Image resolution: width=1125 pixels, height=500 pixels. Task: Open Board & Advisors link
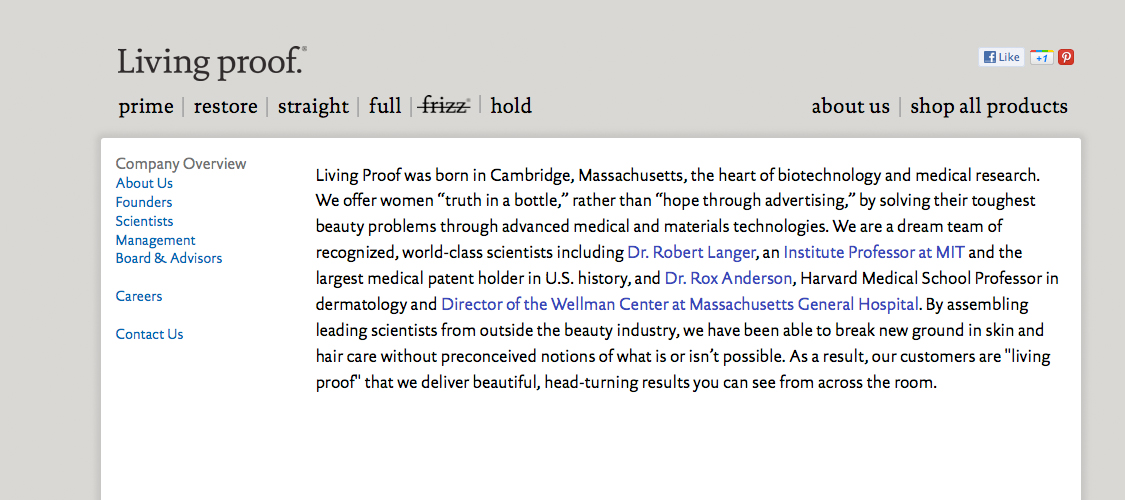tap(169, 258)
